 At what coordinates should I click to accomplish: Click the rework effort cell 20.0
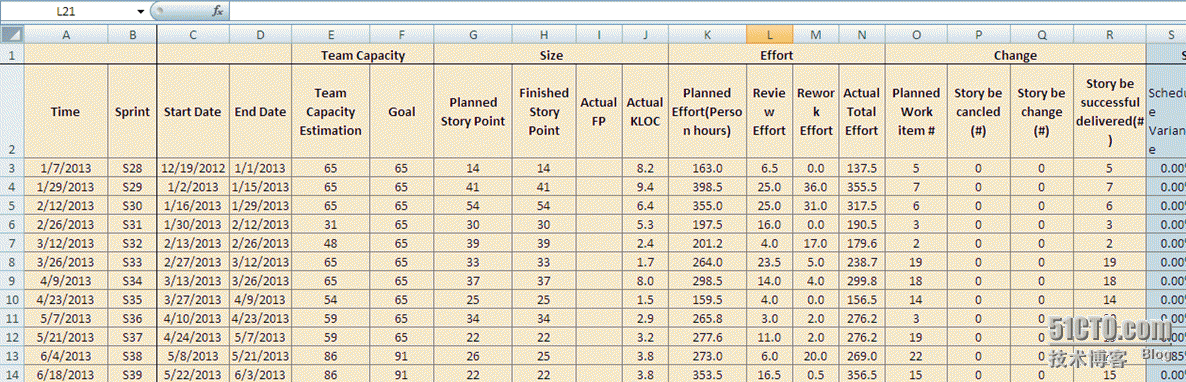pos(816,356)
